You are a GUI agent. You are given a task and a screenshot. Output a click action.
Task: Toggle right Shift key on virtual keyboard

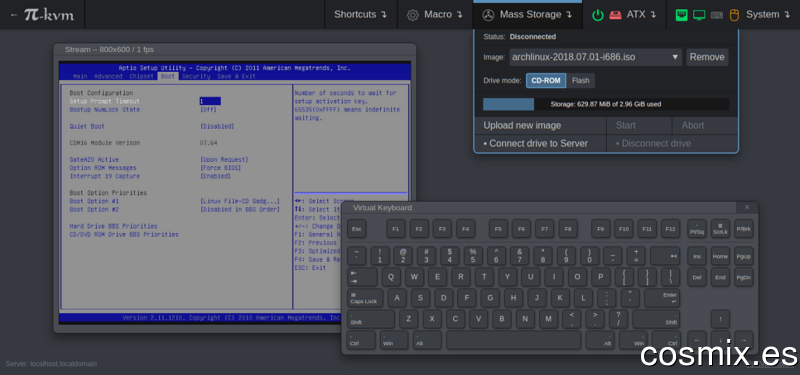coord(656,319)
